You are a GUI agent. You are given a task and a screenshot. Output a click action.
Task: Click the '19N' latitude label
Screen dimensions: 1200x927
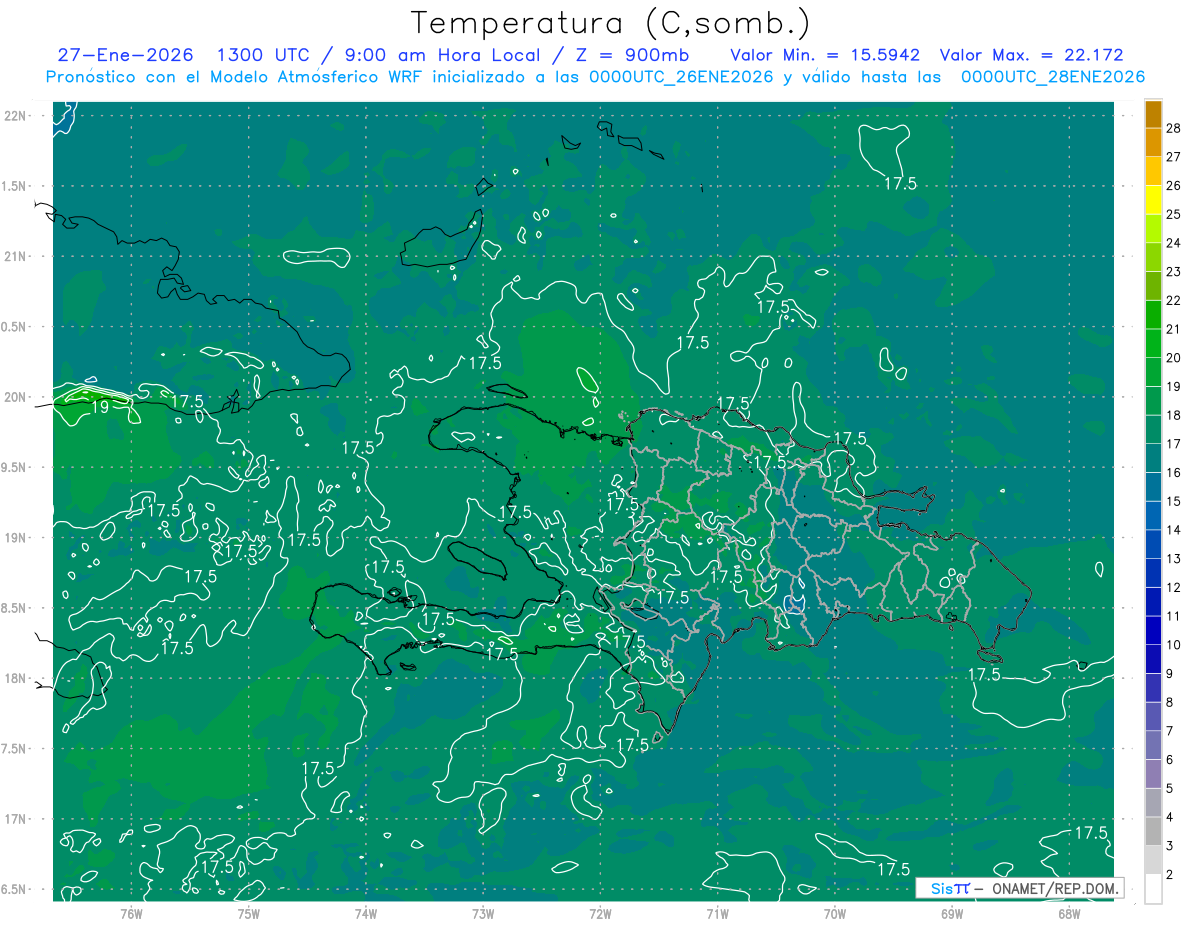(x=17, y=538)
